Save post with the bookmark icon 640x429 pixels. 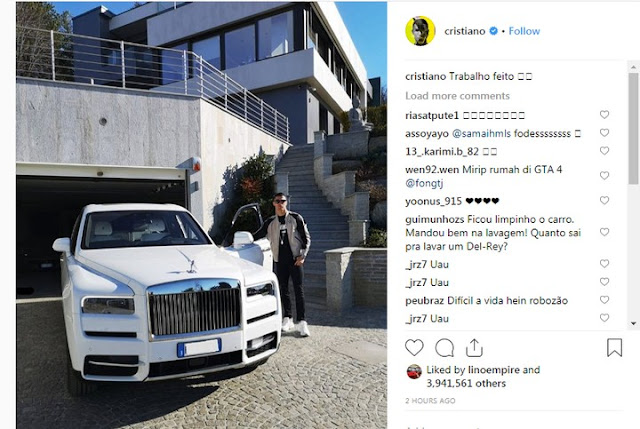[614, 347]
